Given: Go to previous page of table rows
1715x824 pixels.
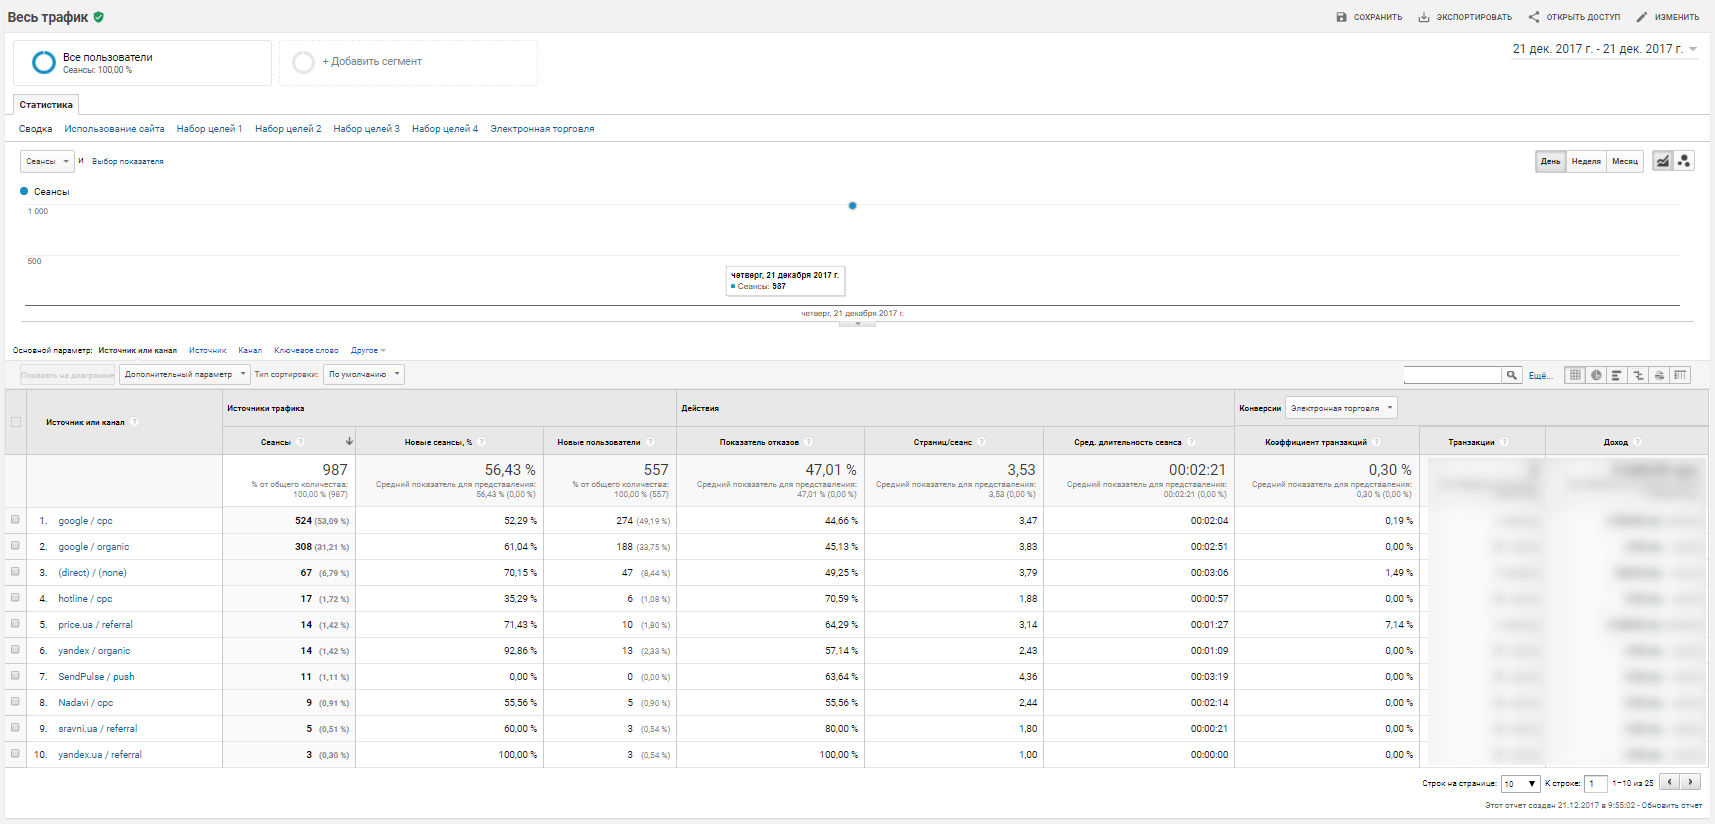Looking at the screenshot, I should coord(1669,783).
